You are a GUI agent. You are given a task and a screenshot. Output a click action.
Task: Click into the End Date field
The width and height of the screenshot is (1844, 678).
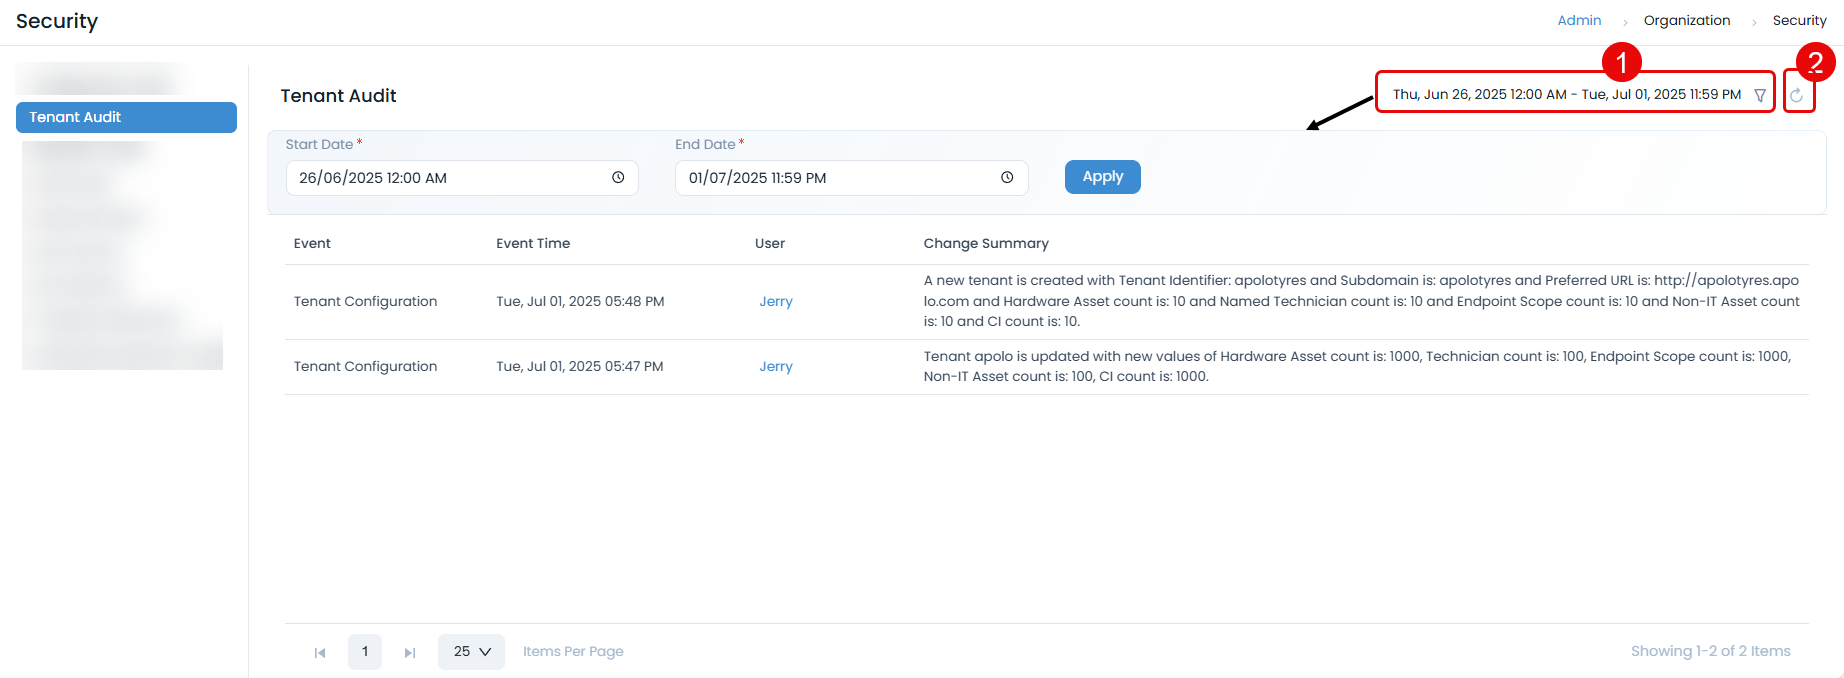click(x=835, y=178)
